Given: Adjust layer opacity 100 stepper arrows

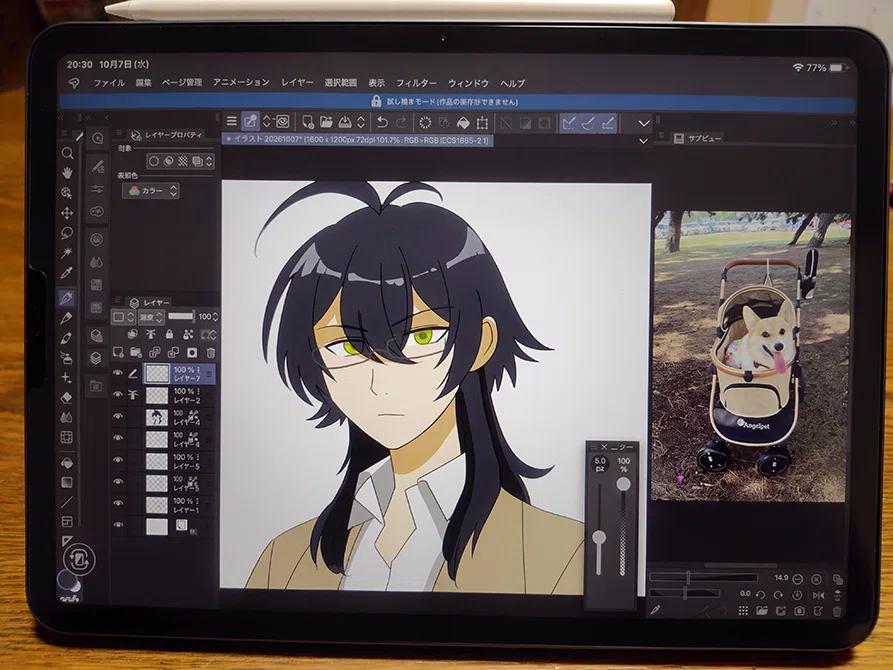Looking at the screenshot, I should 215,316.
